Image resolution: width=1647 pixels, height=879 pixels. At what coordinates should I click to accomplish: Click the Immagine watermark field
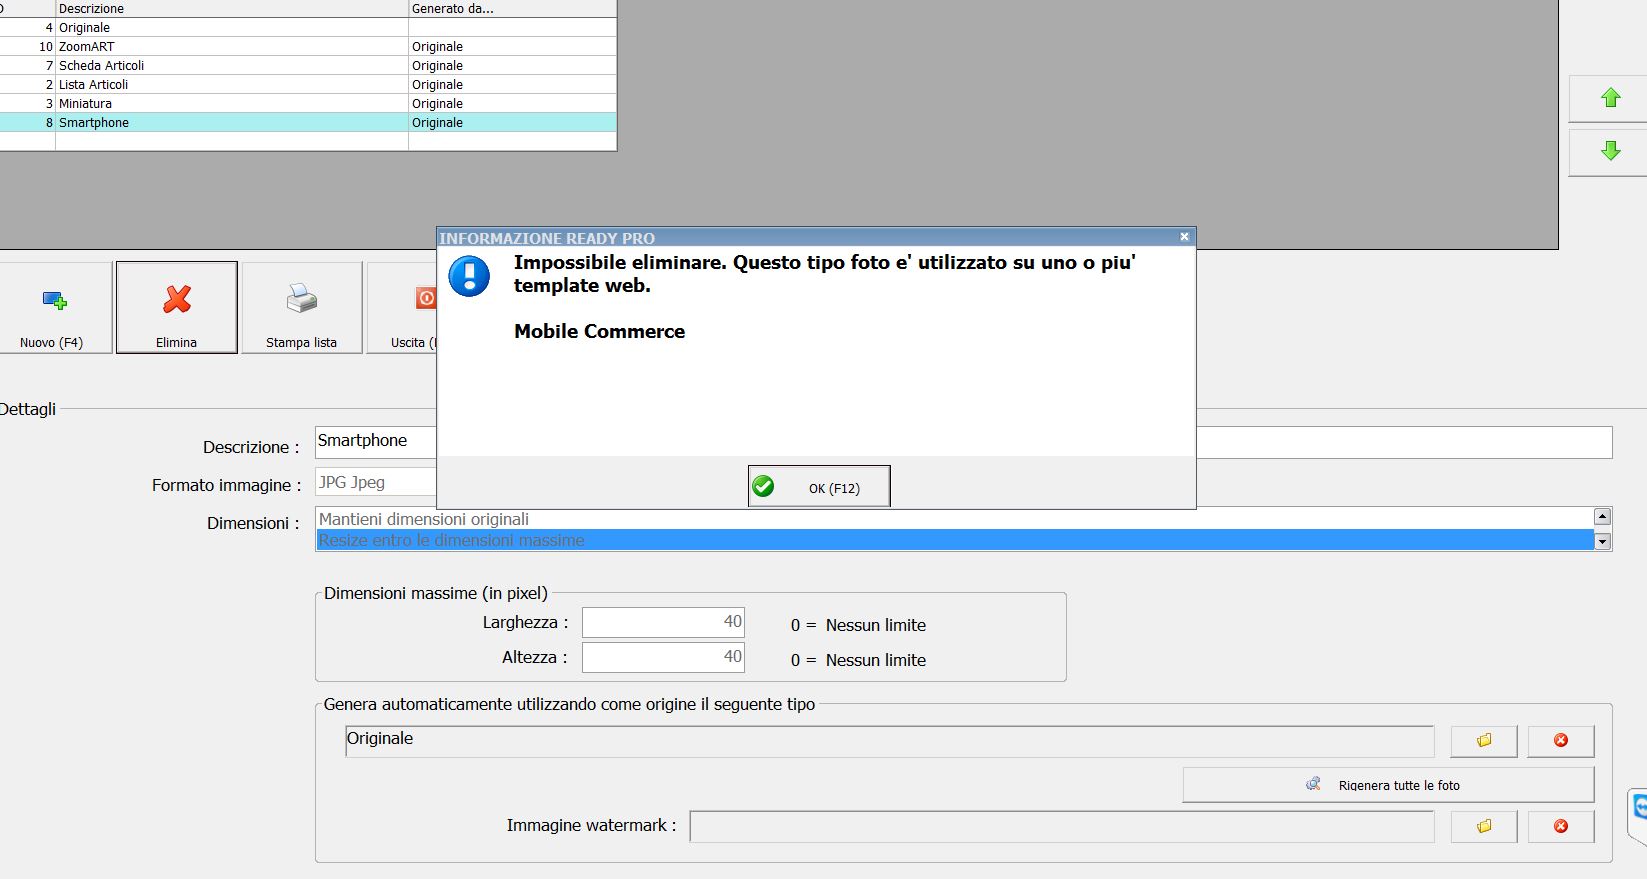[1061, 826]
